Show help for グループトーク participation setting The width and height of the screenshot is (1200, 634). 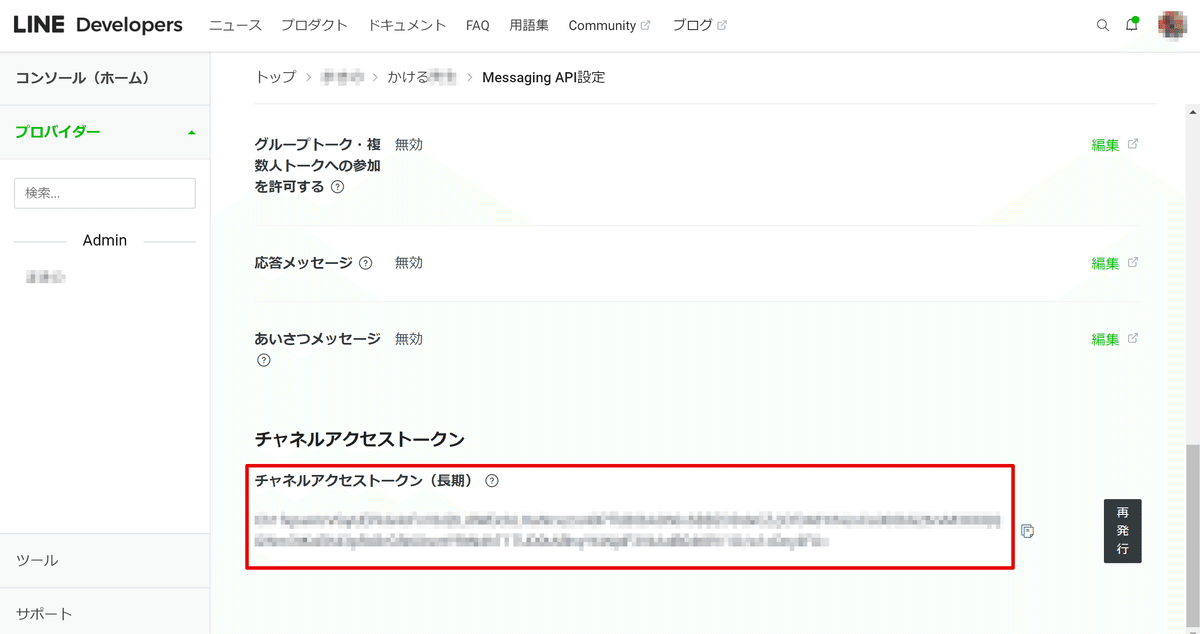338,187
